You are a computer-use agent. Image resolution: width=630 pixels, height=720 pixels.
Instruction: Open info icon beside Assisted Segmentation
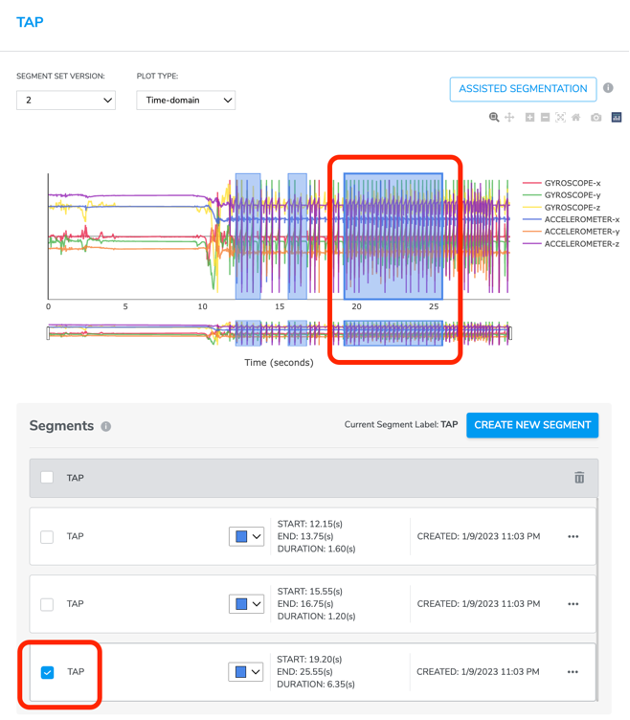608,89
